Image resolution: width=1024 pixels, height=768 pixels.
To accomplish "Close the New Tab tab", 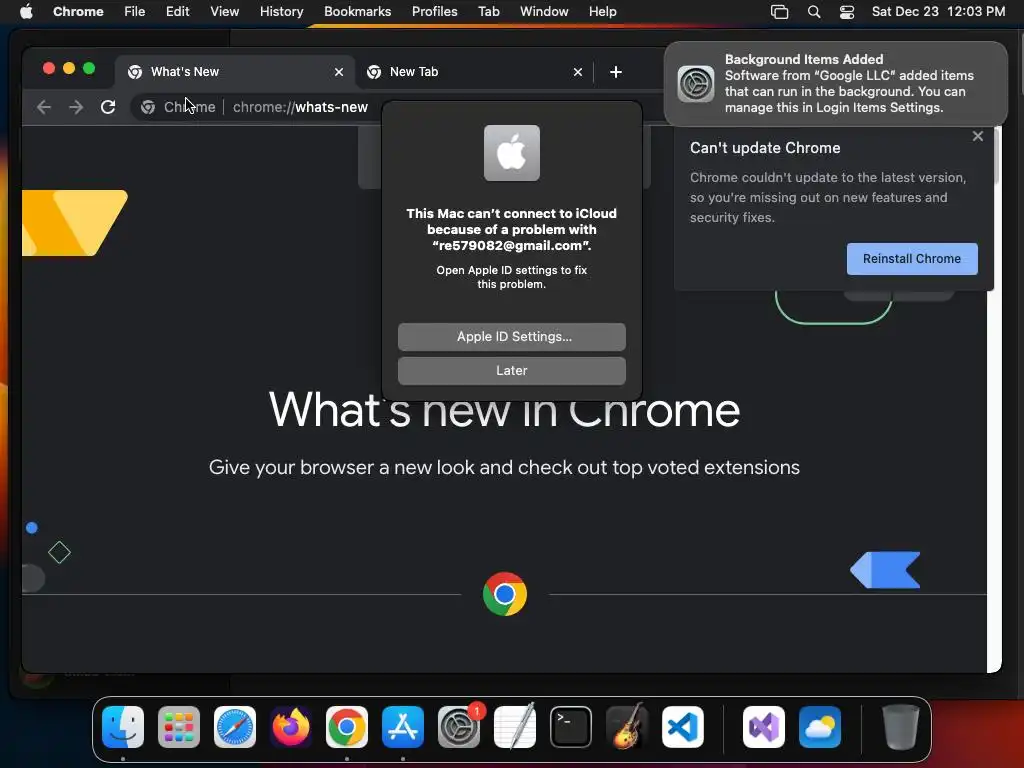I will [578, 72].
